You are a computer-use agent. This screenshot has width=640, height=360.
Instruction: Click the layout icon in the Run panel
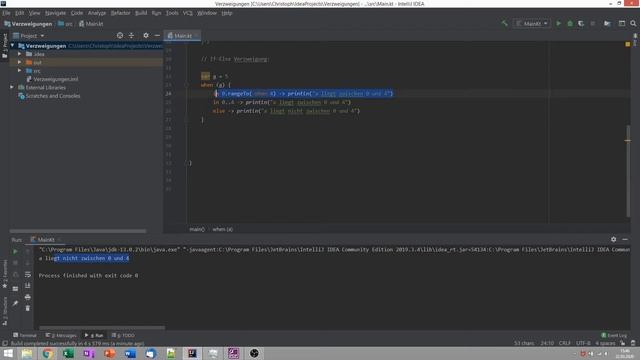[x=15, y=289]
